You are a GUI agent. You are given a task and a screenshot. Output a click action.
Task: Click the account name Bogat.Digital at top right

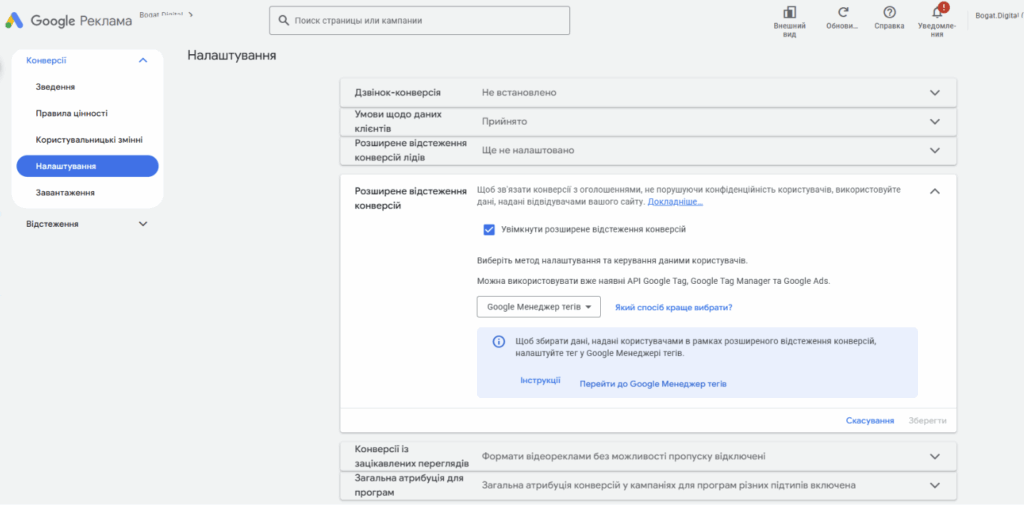coord(999,16)
